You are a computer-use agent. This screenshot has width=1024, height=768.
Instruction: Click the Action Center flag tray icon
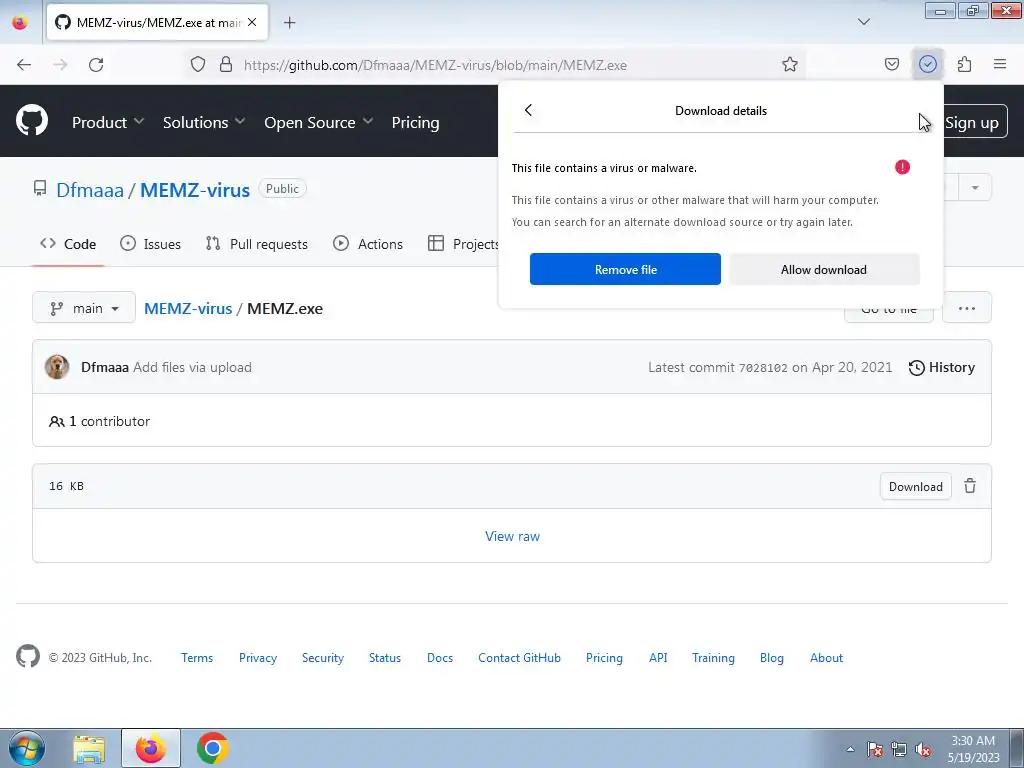point(875,750)
